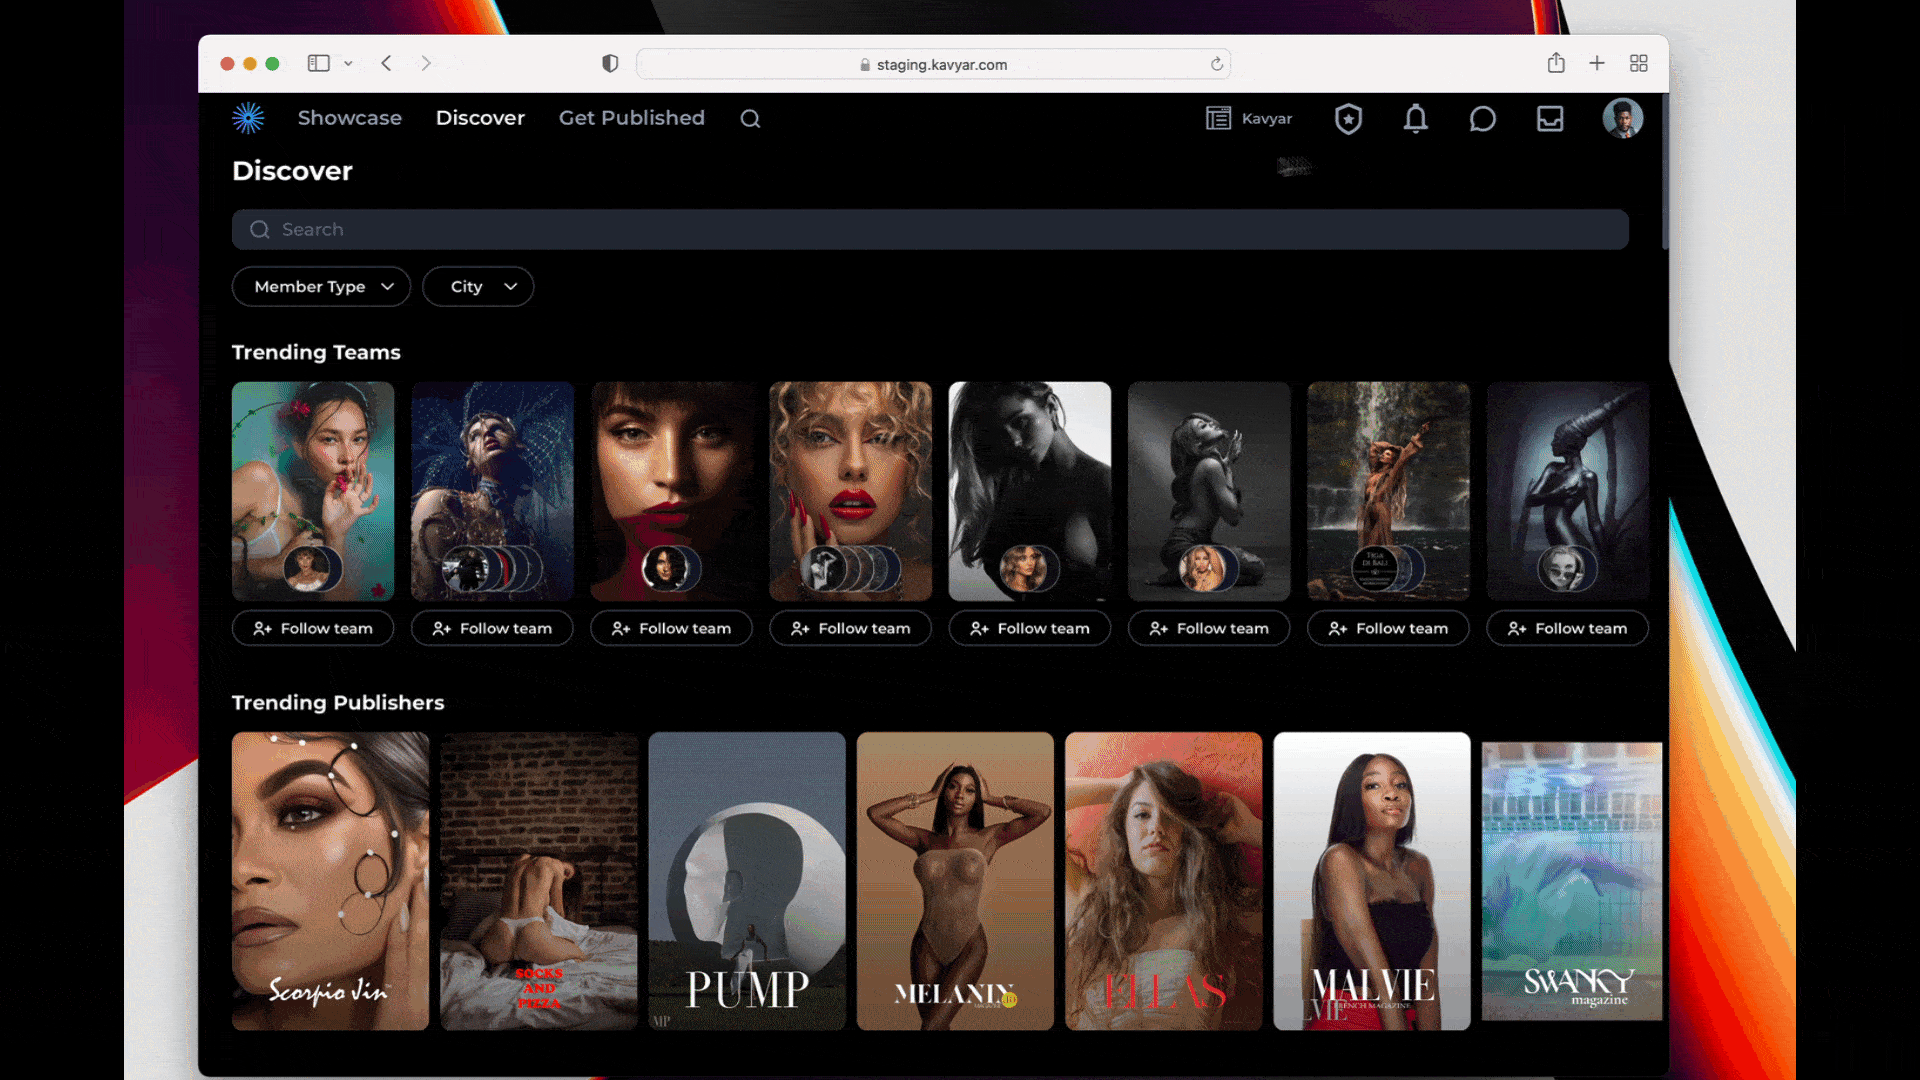Image resolution: width=1920 pixels, height=1080 pixels.
Task: Open the MALVIE publisher cover
Action: pyautogui.click(x=1372, y=881)
